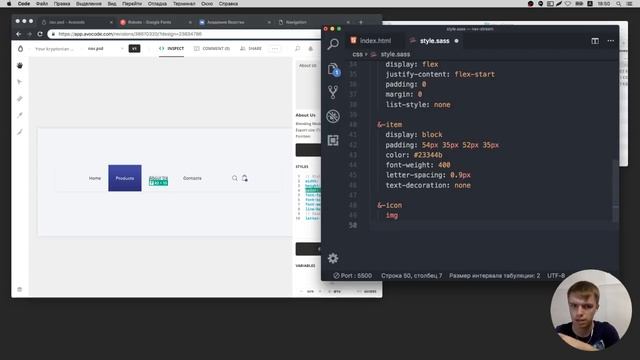This screenshot has width=640, height=360.
Task: Click style.sass in the breadcrumb path
Action: (395, 54)
